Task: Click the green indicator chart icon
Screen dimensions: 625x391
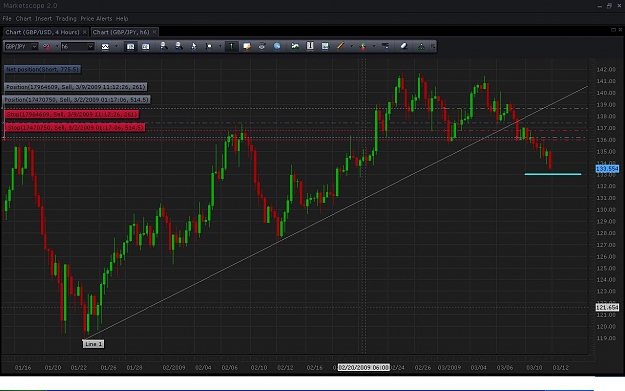Action: click(x=295, y=47)
